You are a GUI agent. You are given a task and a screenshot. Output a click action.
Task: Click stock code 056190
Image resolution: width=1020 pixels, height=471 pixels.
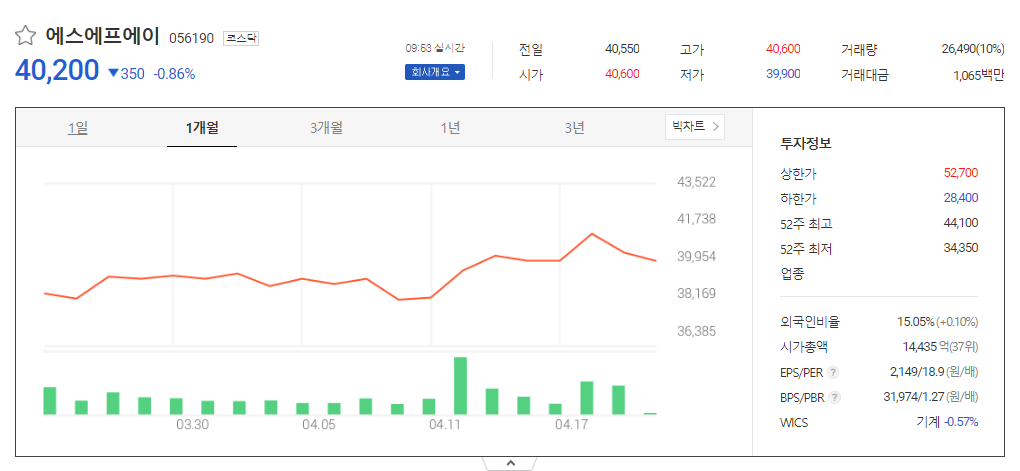pyautogui.click(x=191, y=38)
